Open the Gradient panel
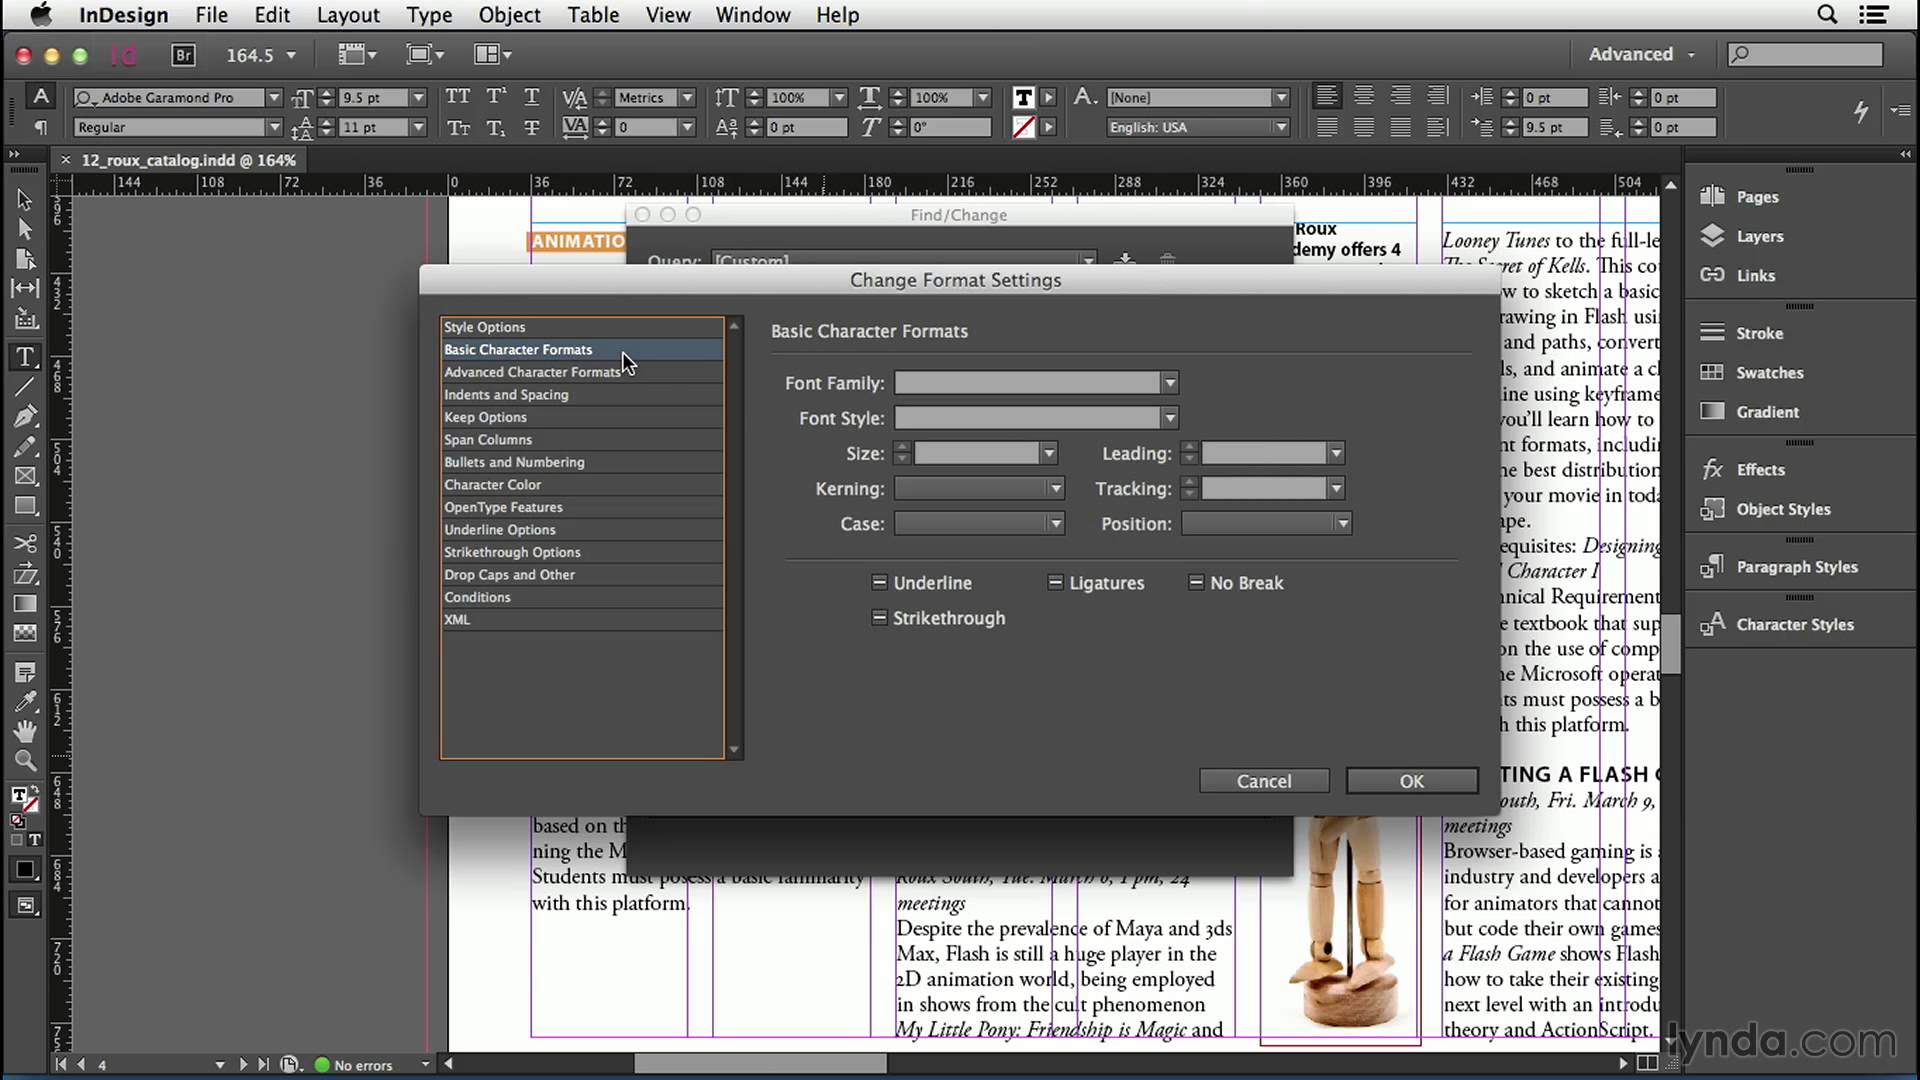This screenshot has width=1920, height=1080. (1767, 411)
